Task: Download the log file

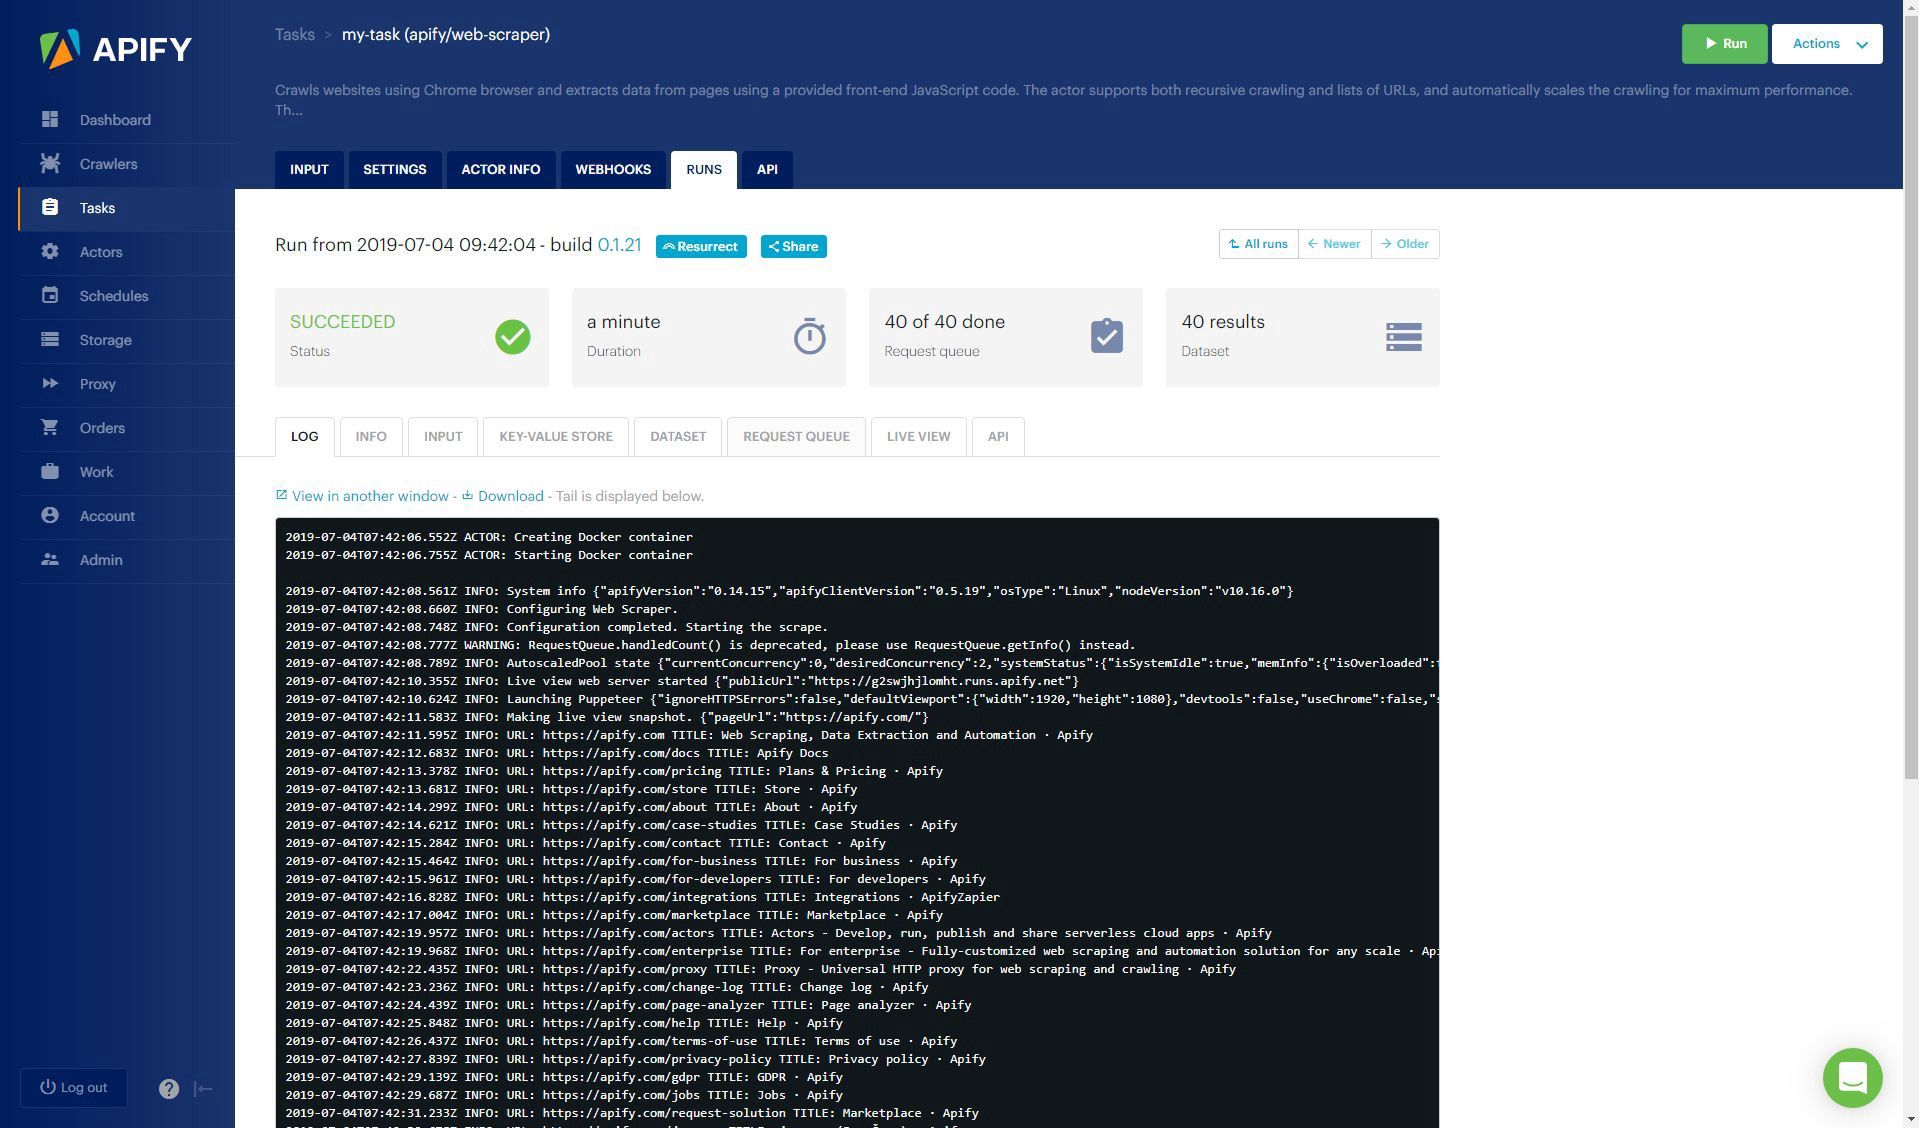Action: pyautogui.click(x=511, y=496)
